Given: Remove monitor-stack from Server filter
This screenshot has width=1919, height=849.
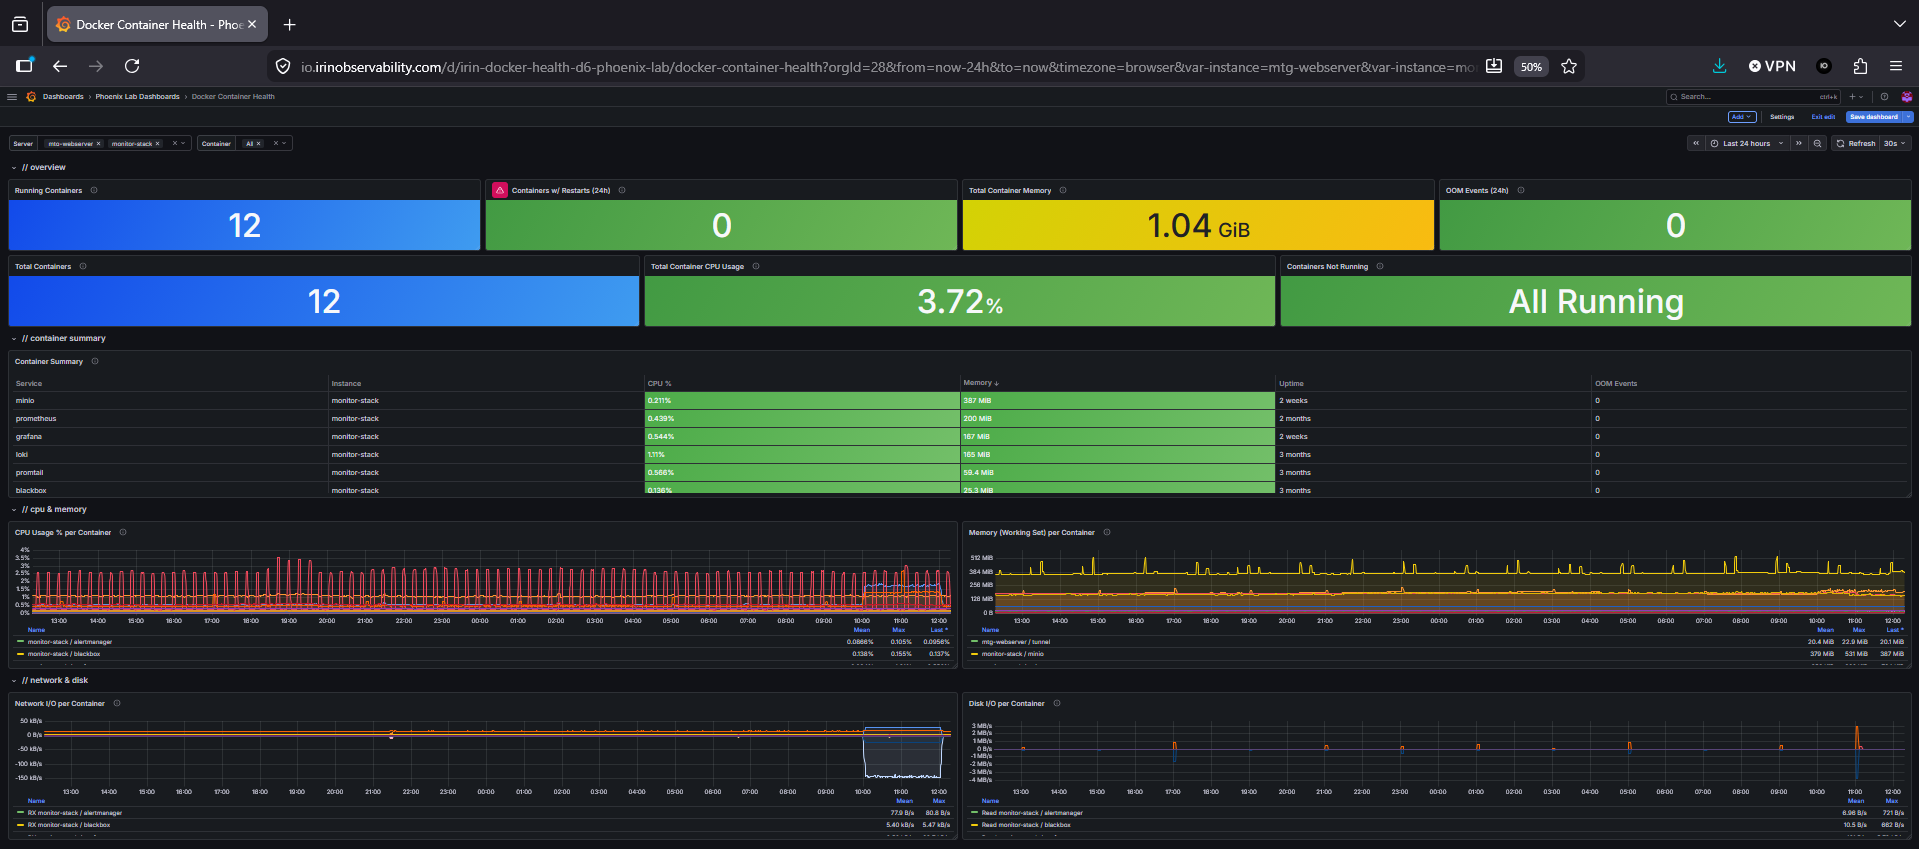Looking at the screenshot, I should (157, 144).
